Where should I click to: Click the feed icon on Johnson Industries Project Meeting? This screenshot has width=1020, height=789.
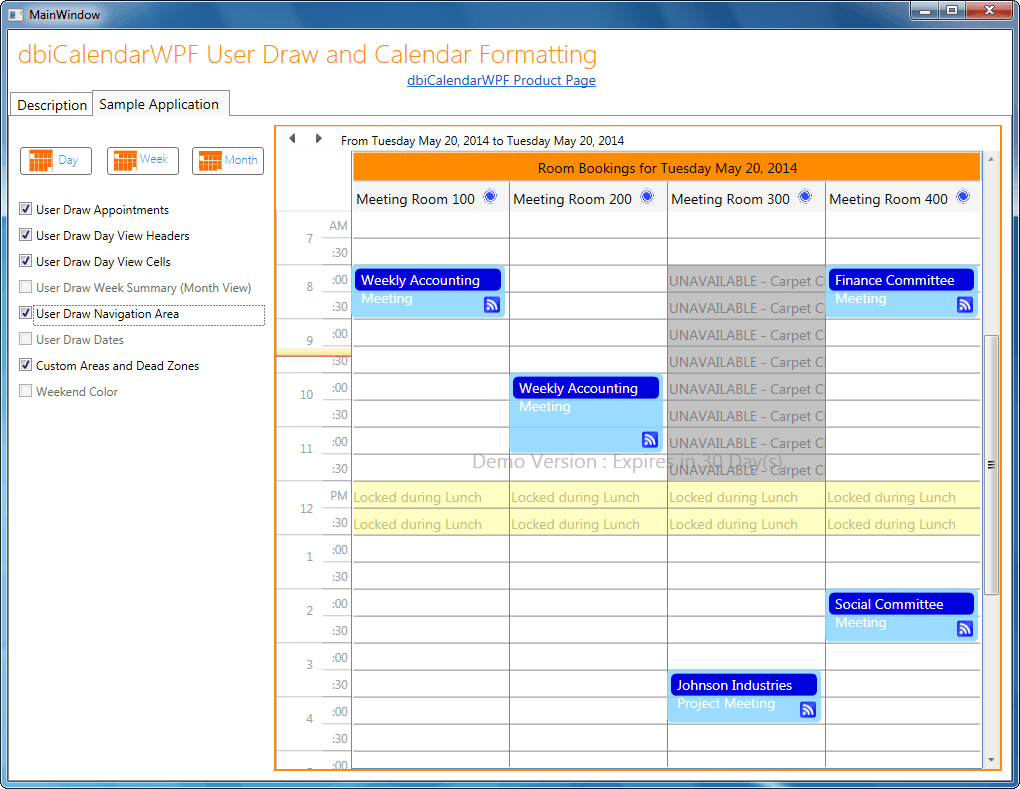click(x=807, y=710)
